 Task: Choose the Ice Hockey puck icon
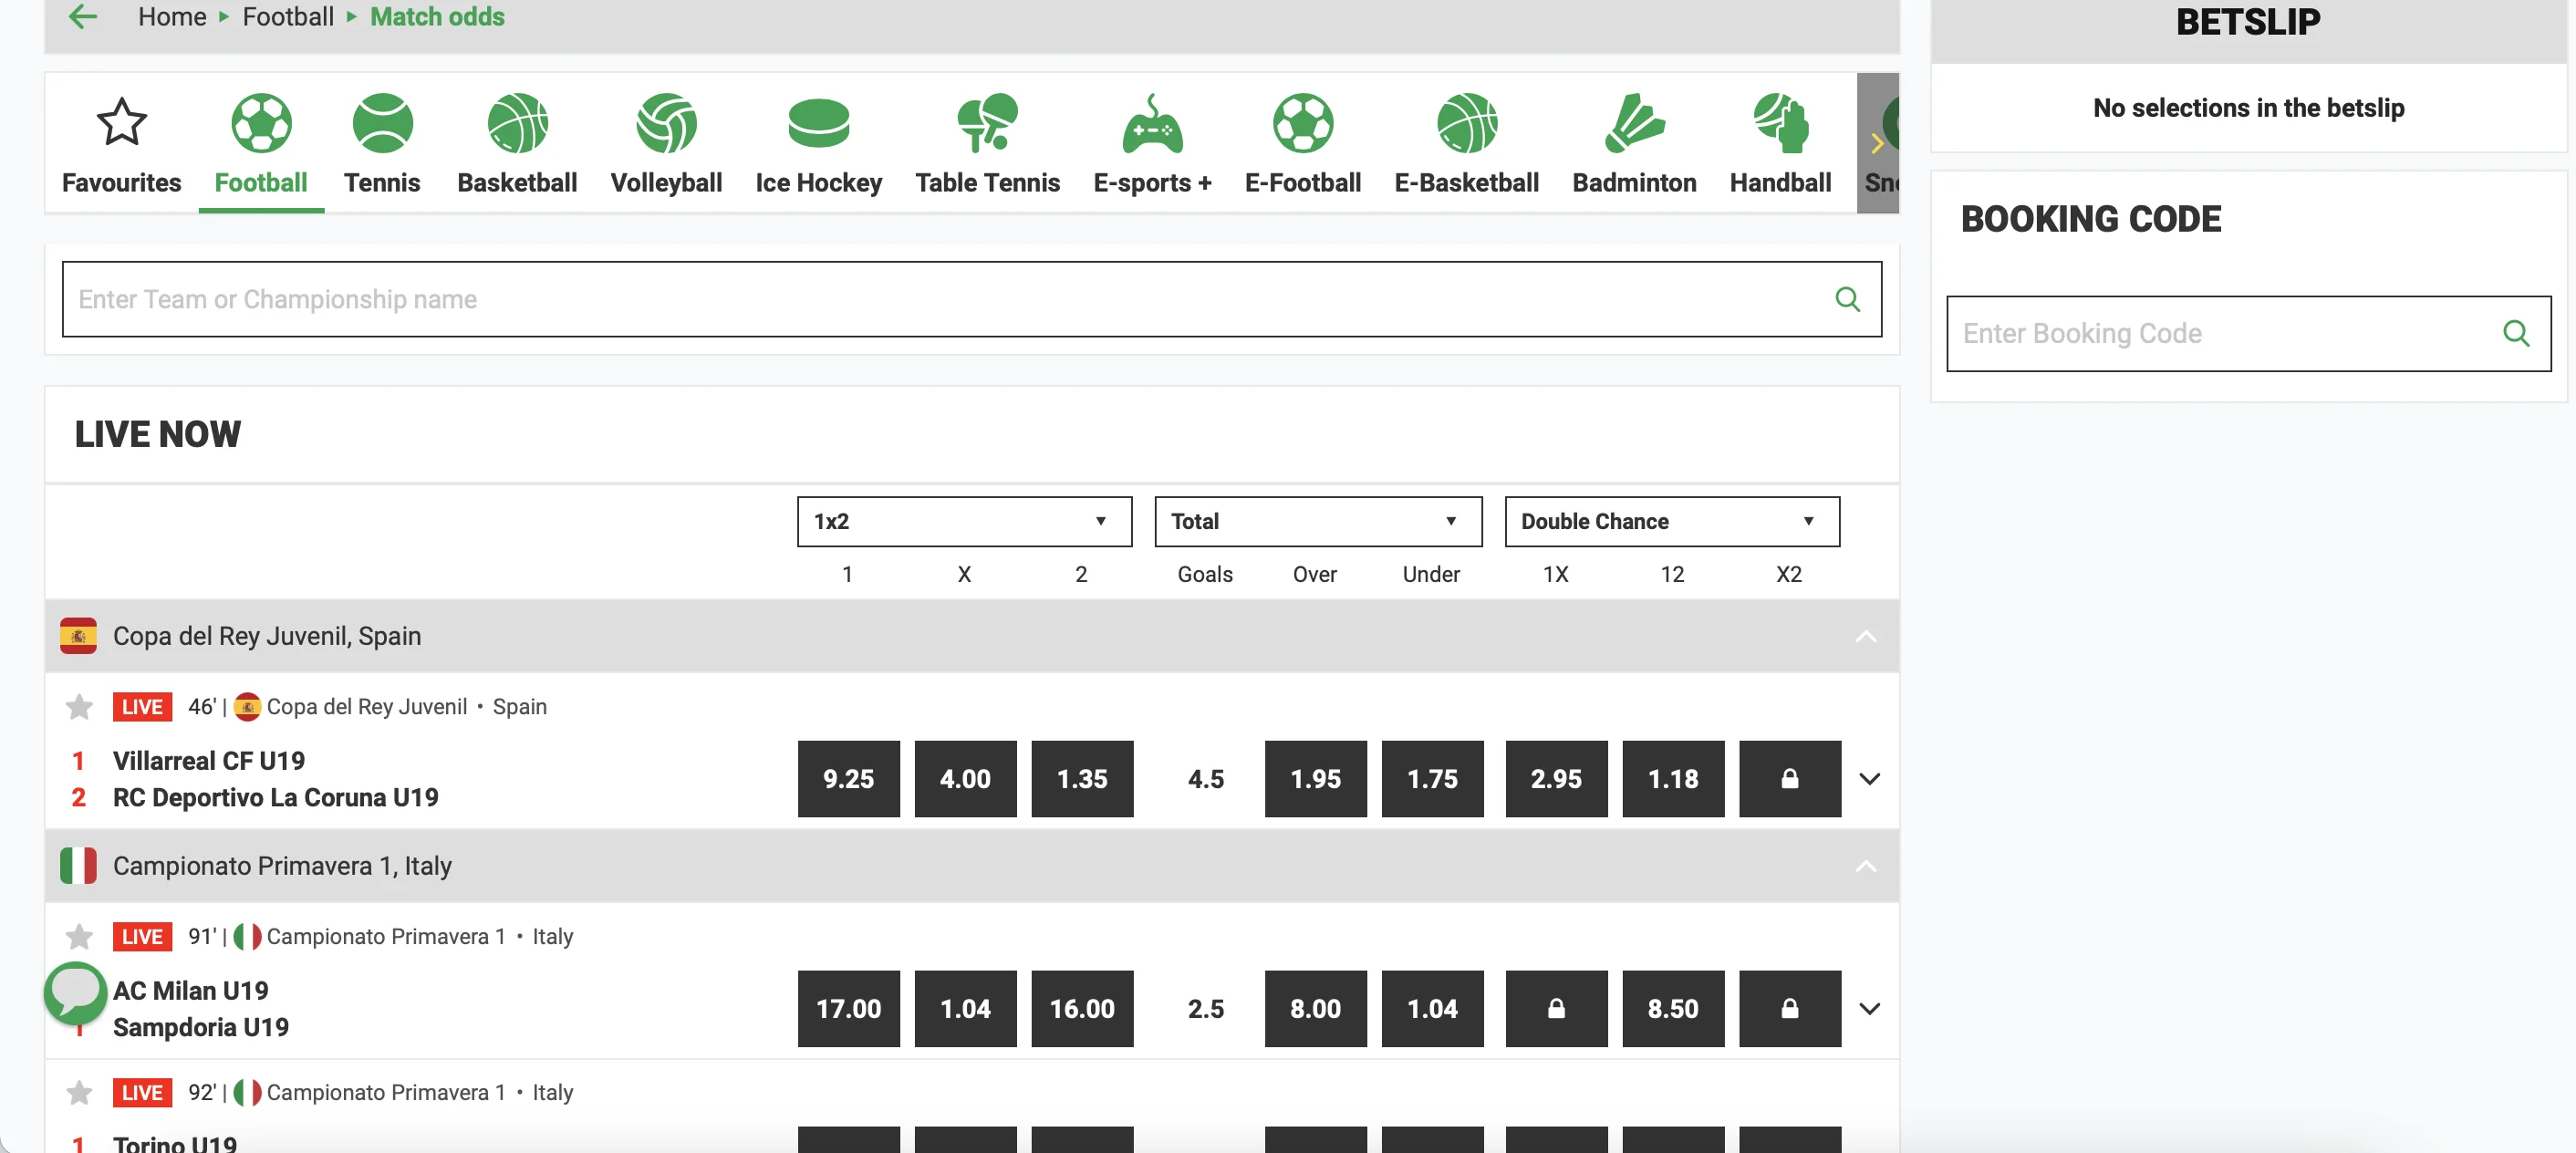pyautogui.click(x=818, y=124)
